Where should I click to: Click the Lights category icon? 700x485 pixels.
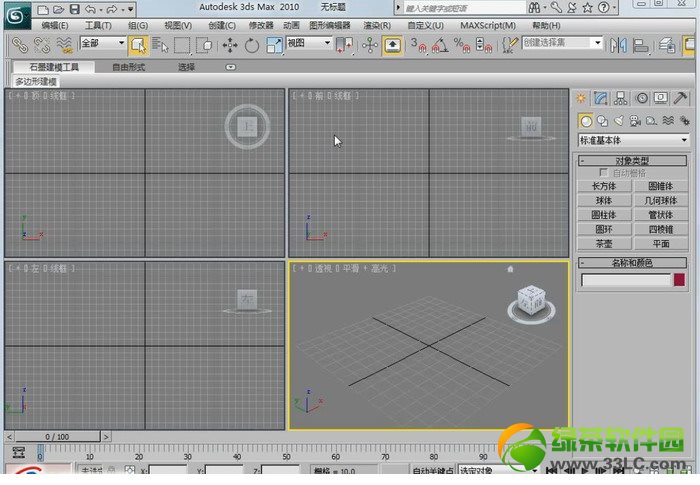point(618,121)
